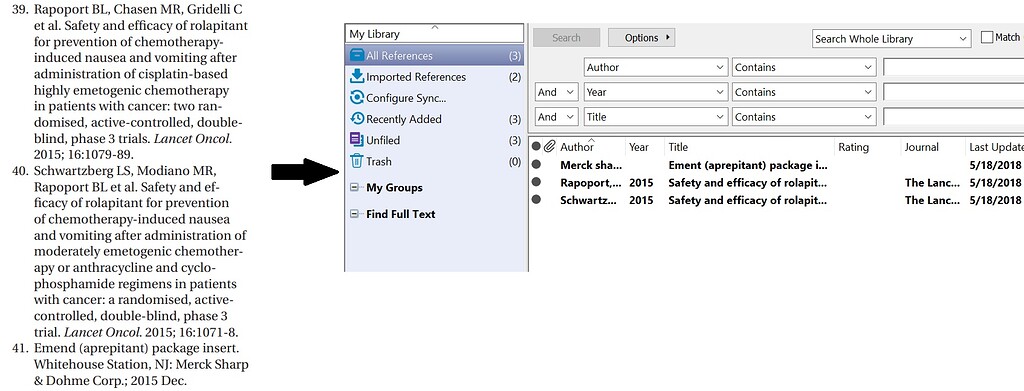Click the Year search text field
1024x391 pixels.
[953, 92]
